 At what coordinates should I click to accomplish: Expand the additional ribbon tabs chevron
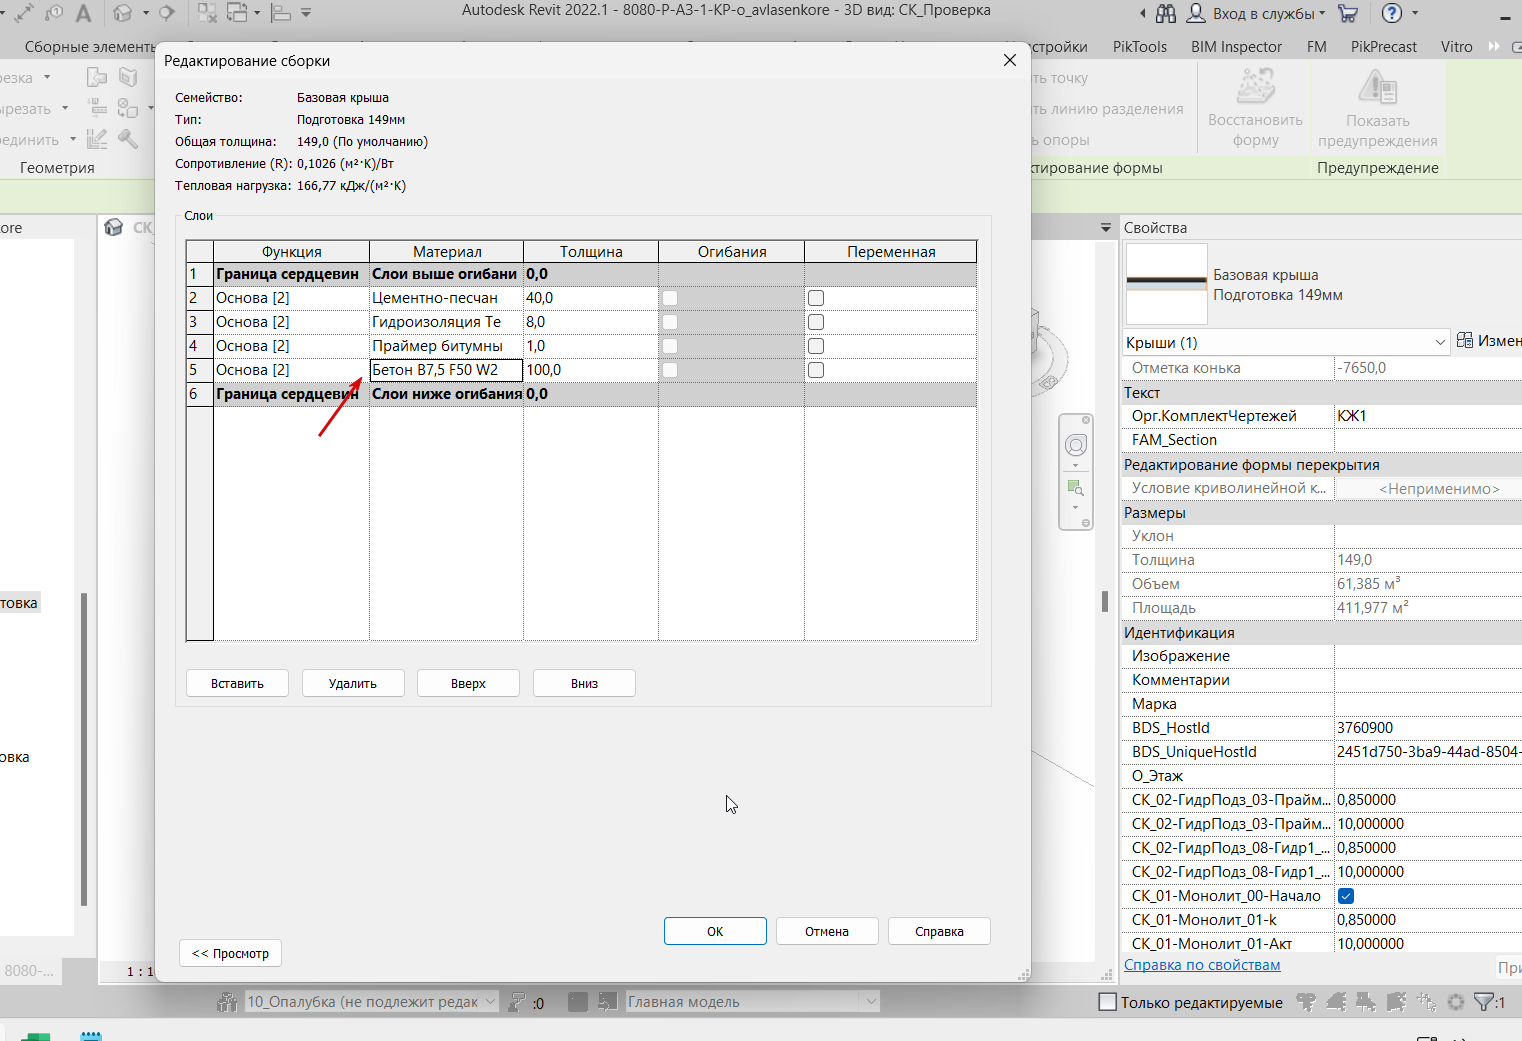pos(1494,47)
